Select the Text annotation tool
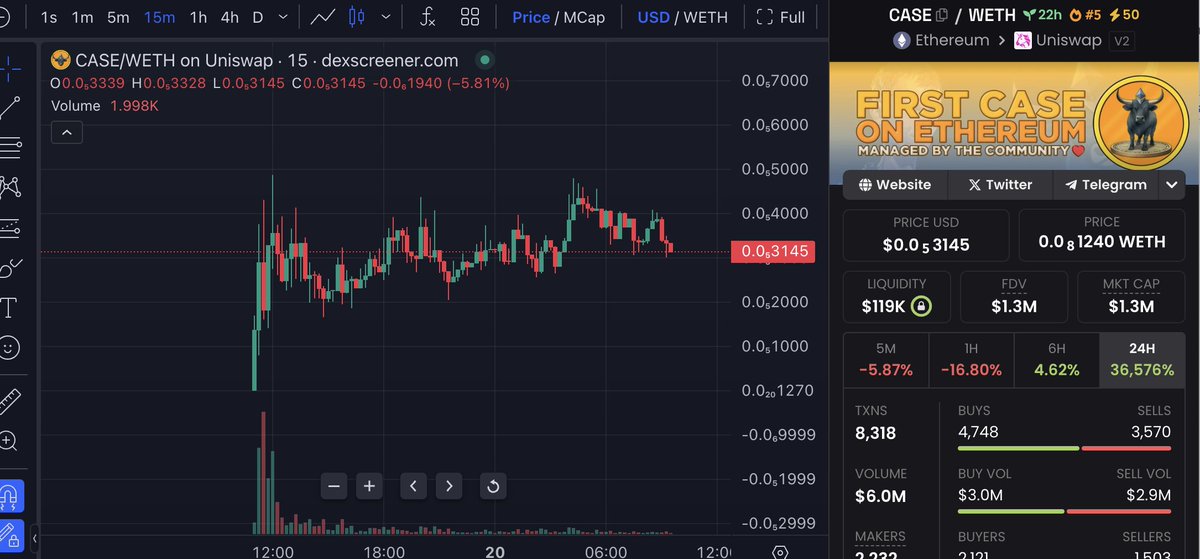Viewport: 1200px width, 559px height. (x=10, y=307)
